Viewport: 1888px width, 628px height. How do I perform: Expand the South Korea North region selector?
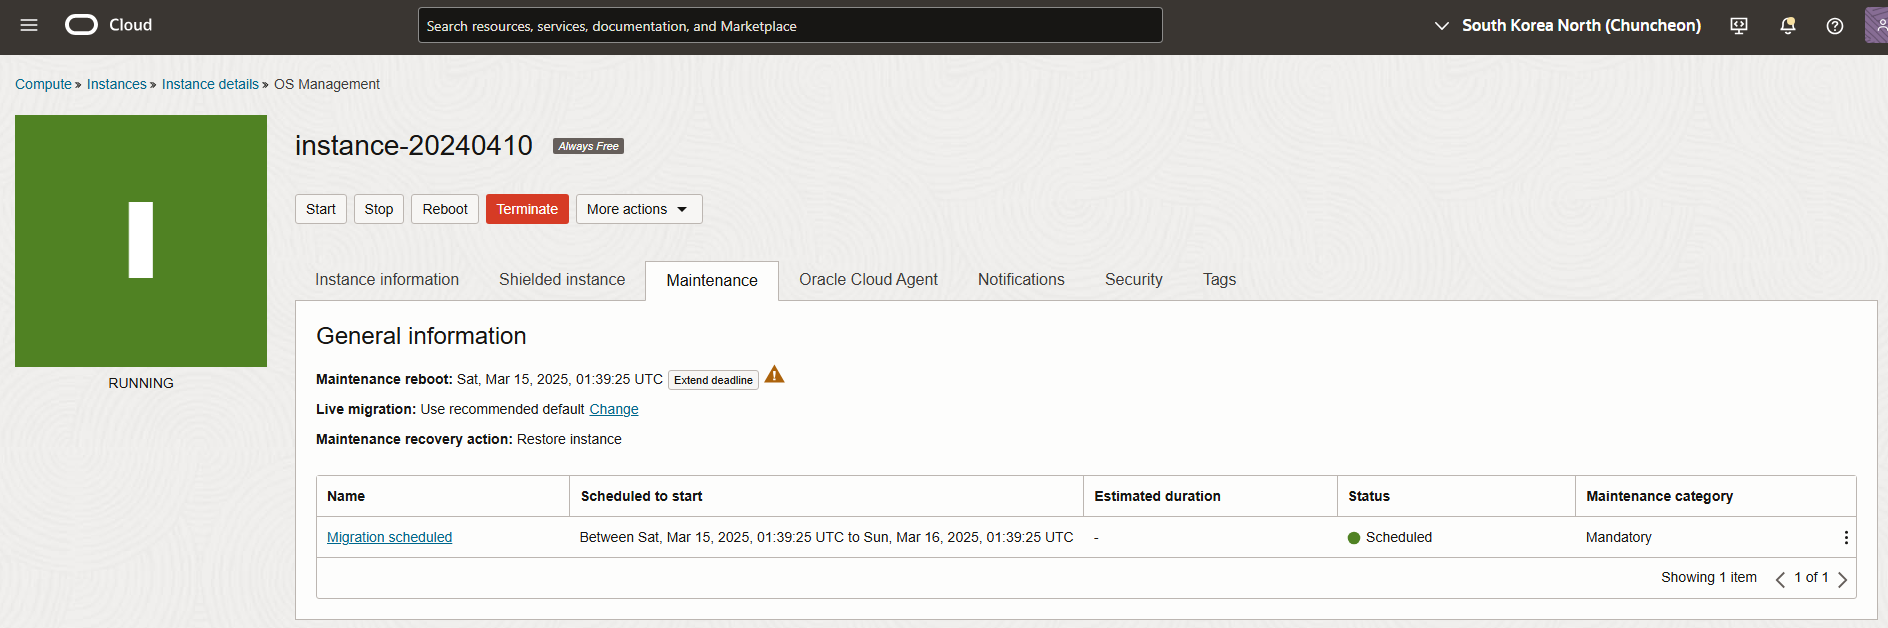(x=1568, y=26)
